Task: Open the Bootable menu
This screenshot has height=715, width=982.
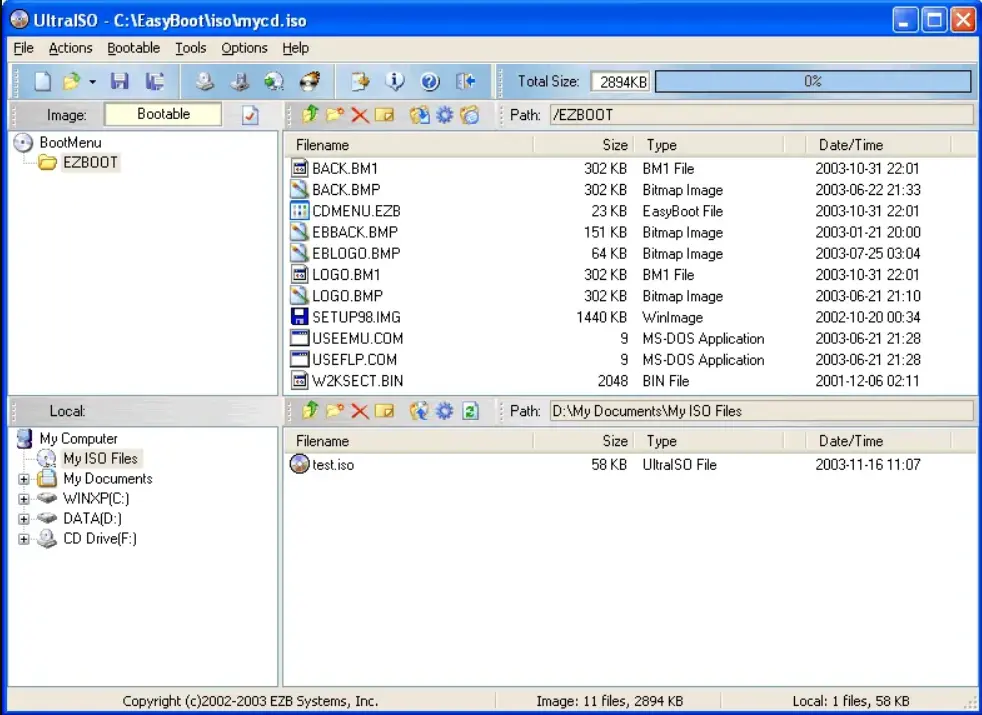Action: point(133,47)
